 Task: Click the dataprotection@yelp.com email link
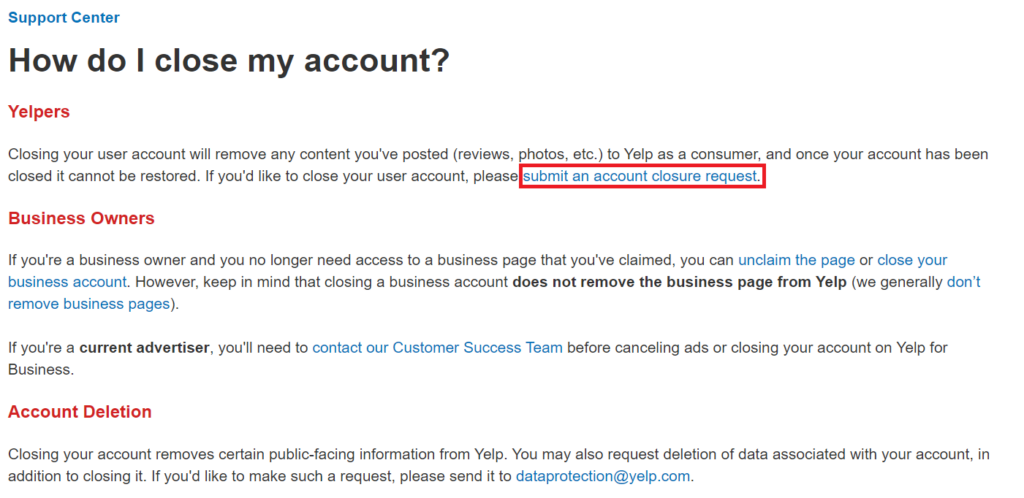click(603, 476)
